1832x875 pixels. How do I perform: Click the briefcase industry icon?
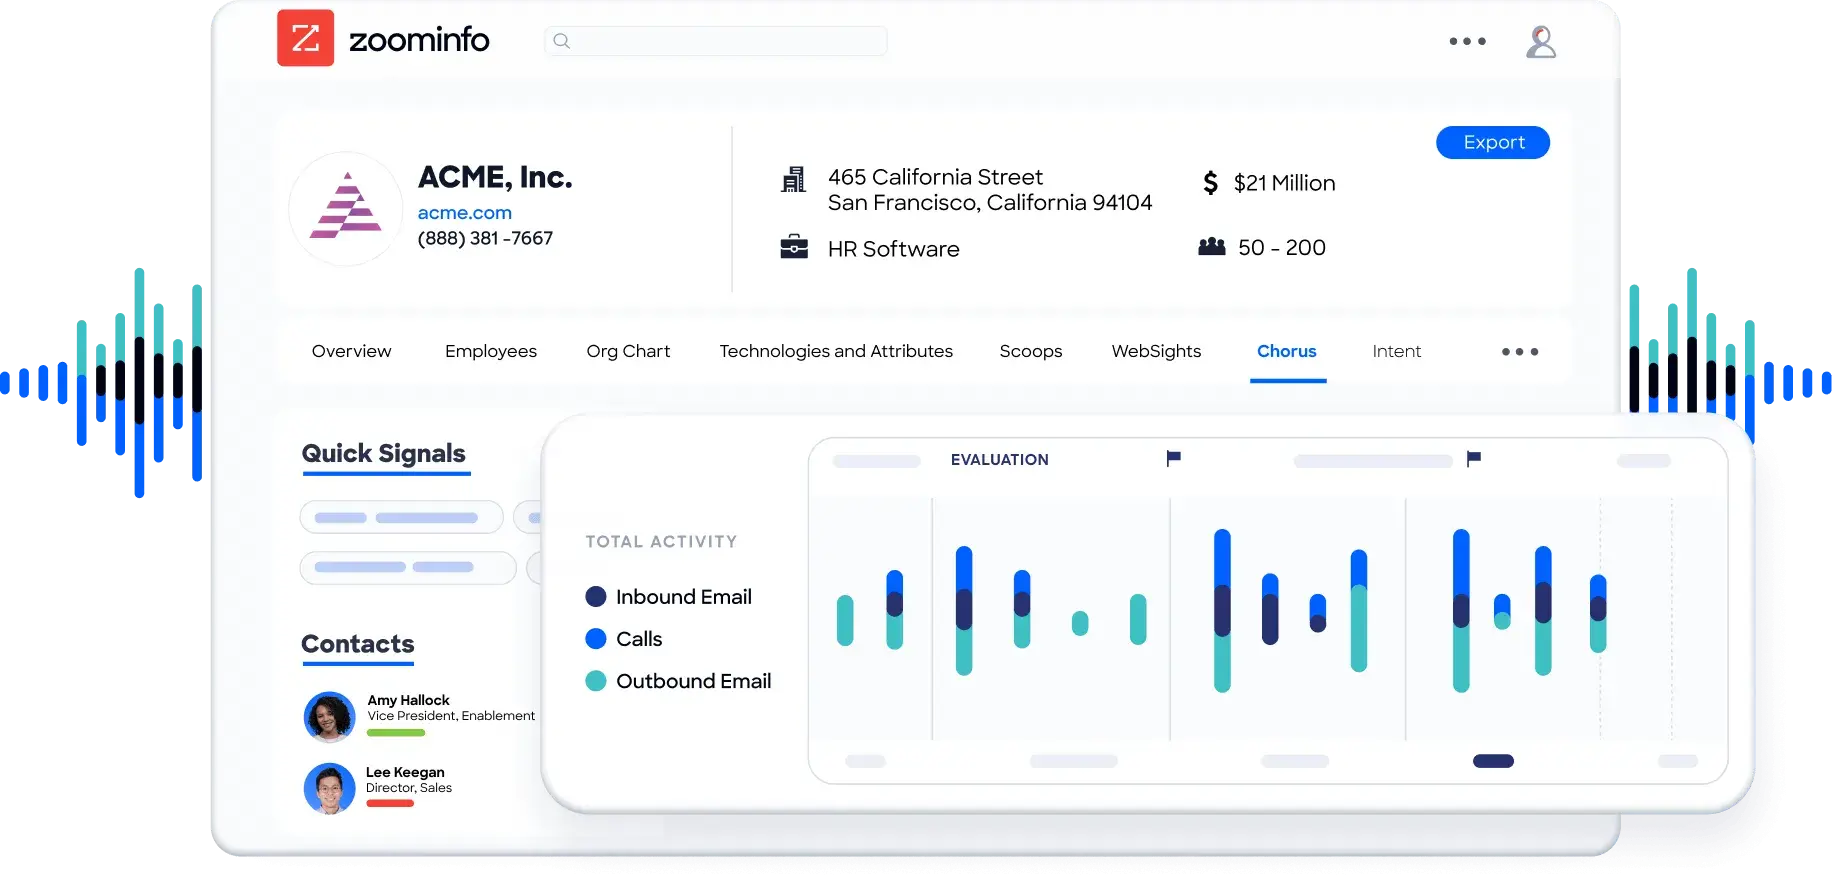794,247
